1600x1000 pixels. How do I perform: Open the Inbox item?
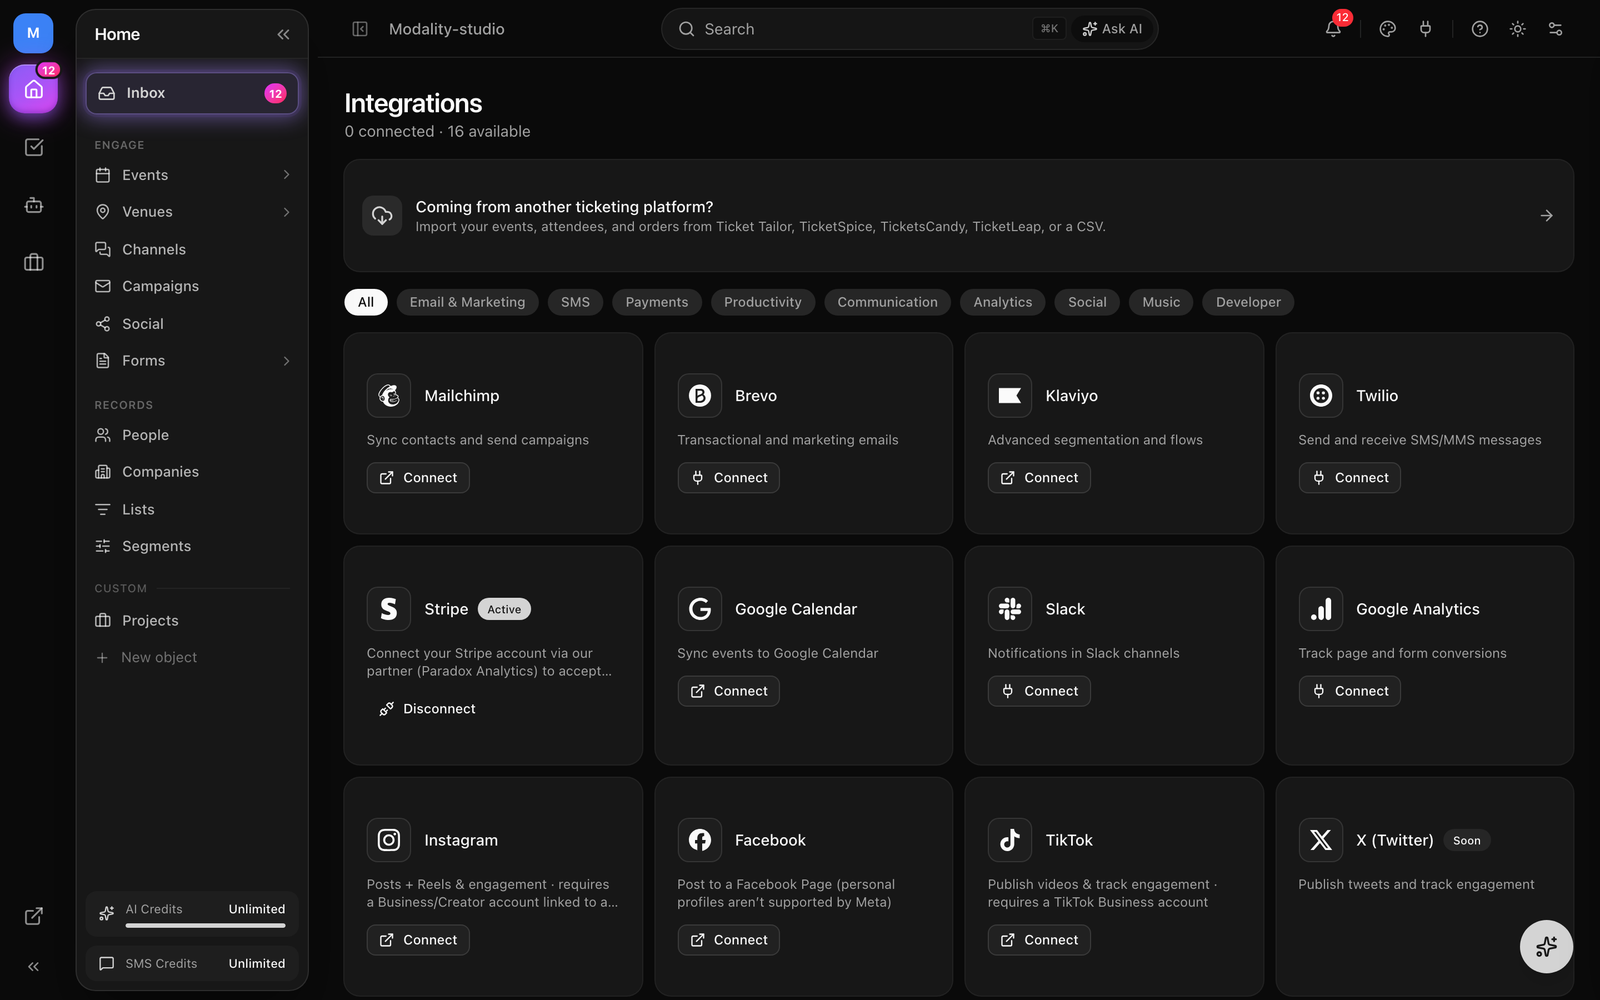(192, 93)
